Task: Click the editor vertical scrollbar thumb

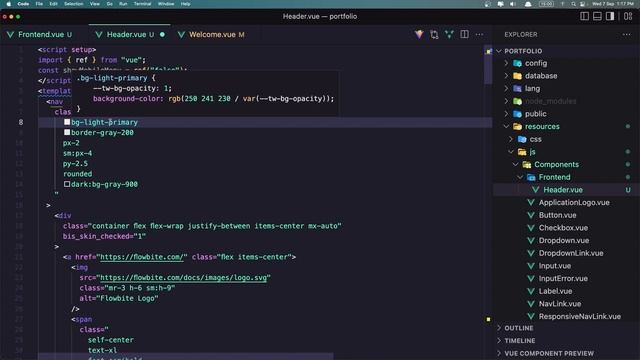Action: 488,65
